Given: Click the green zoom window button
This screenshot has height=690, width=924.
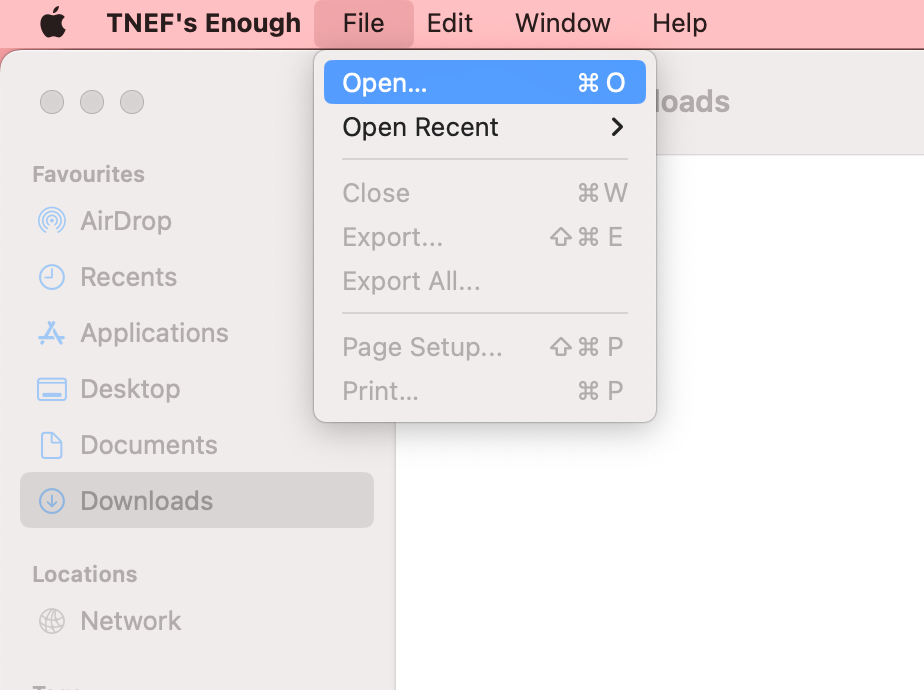Looking at the screenshot, I should 132,102.
